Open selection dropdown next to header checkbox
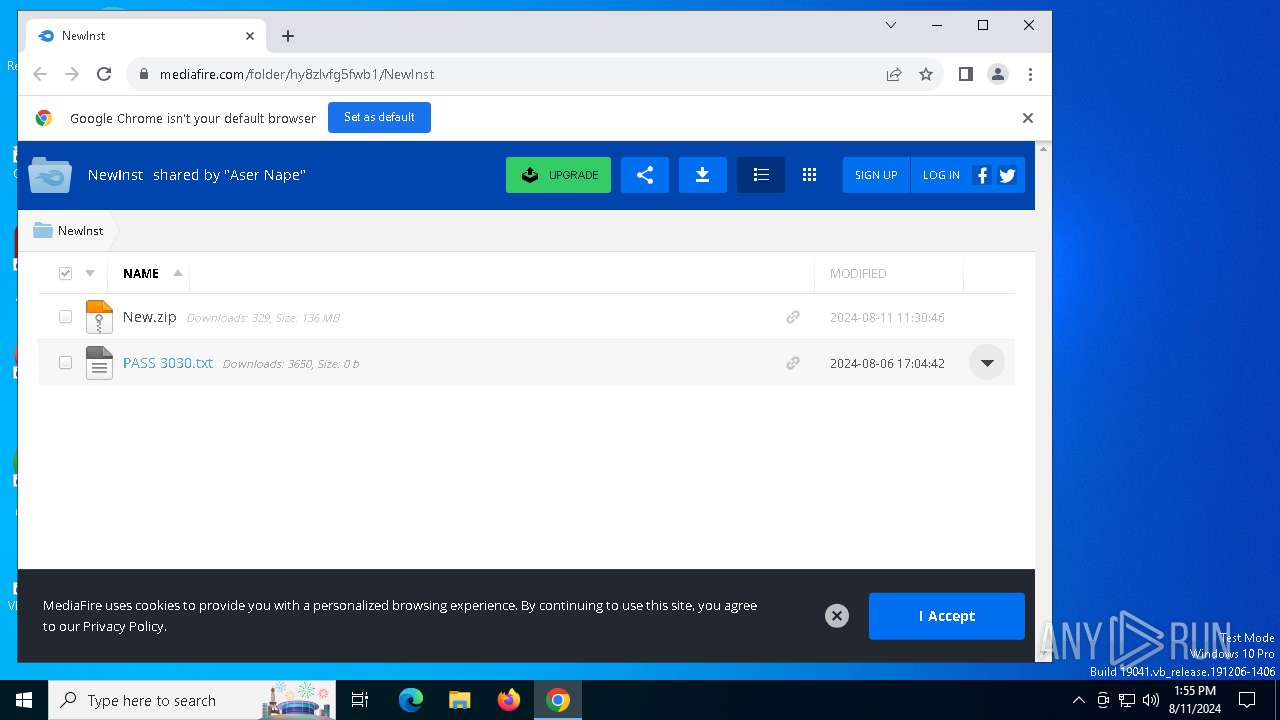This screenshot has height=720, width=1280. point(90,273)
